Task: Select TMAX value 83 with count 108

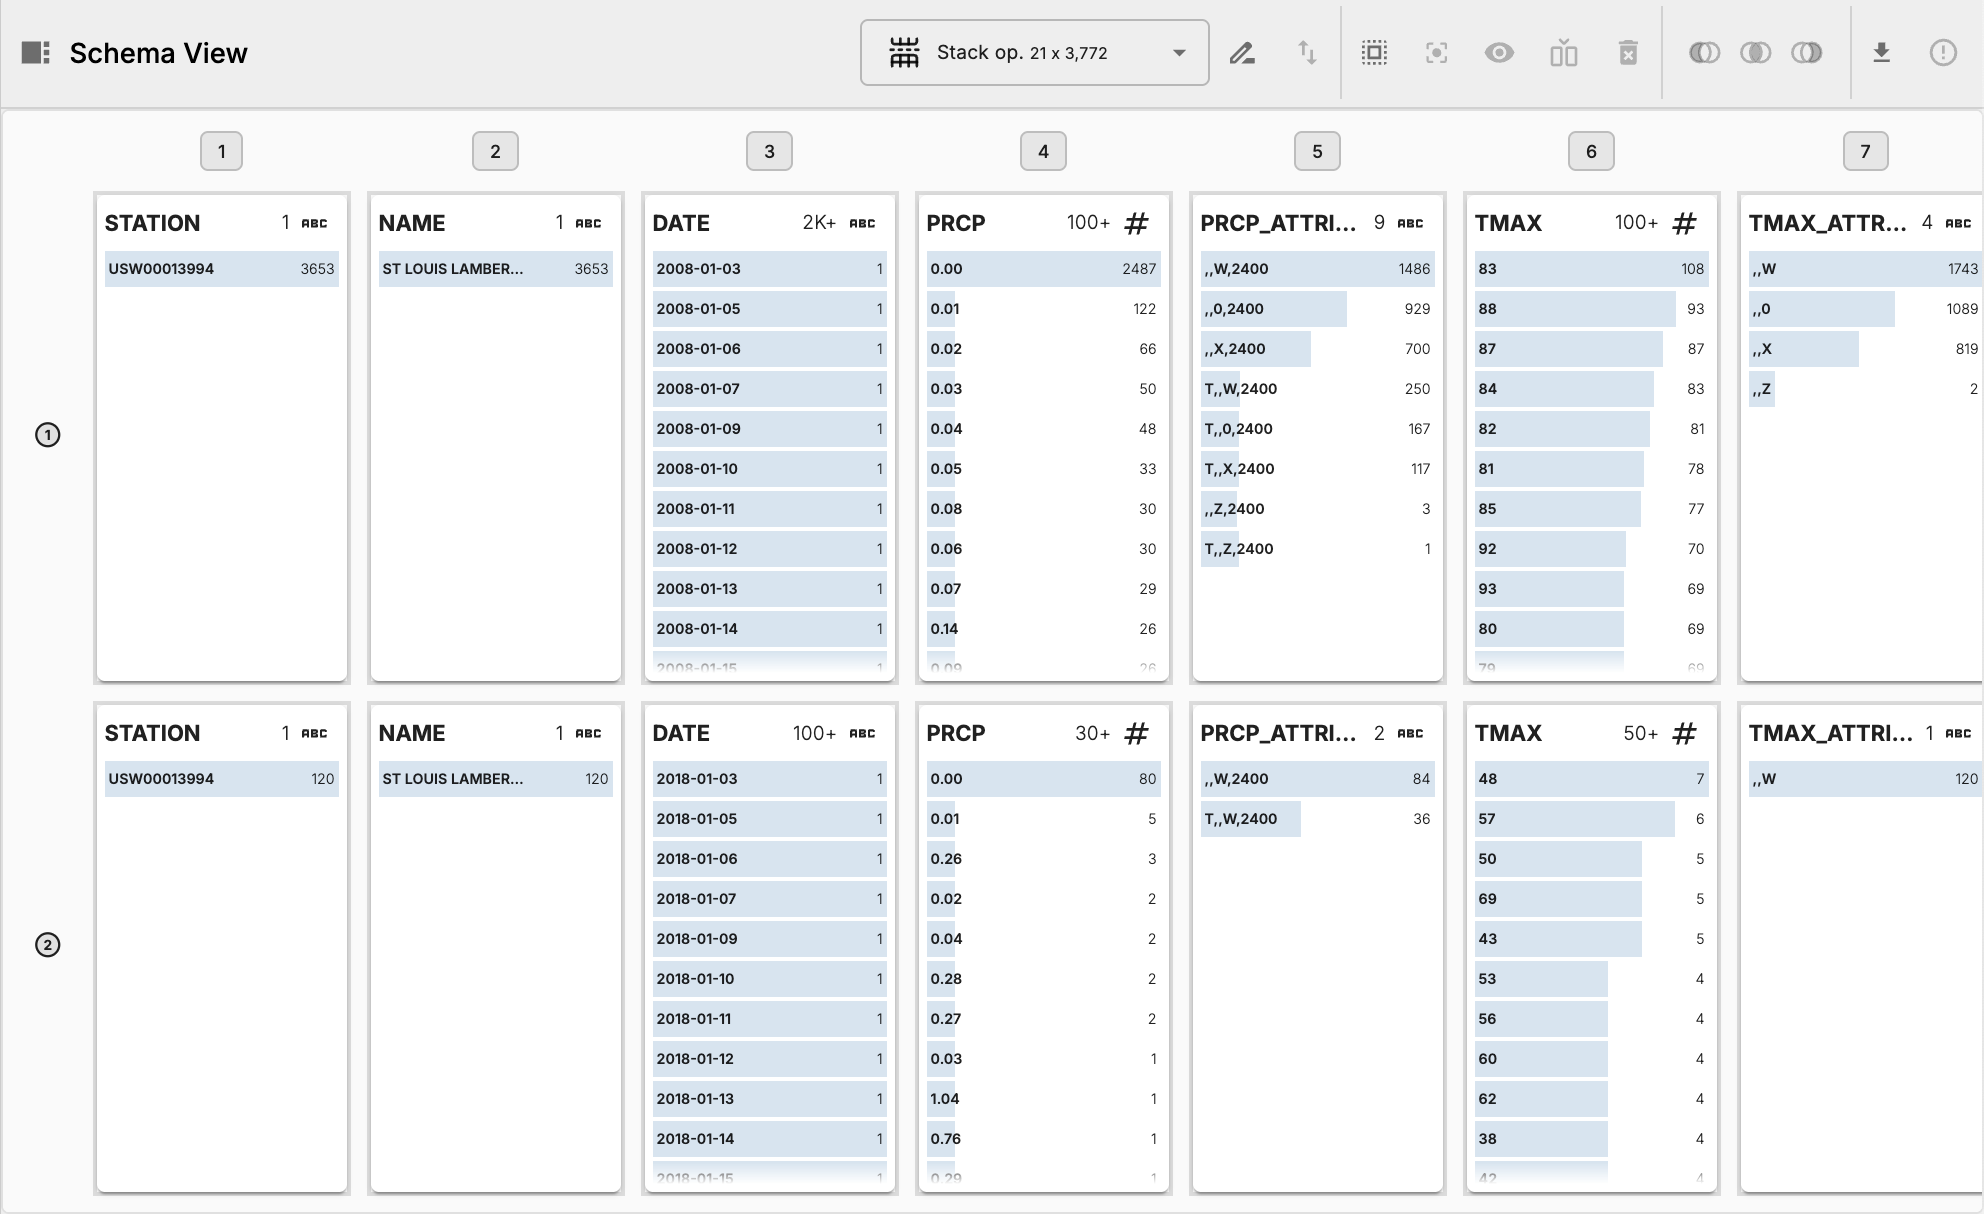Action: [x=1591, y=269]
